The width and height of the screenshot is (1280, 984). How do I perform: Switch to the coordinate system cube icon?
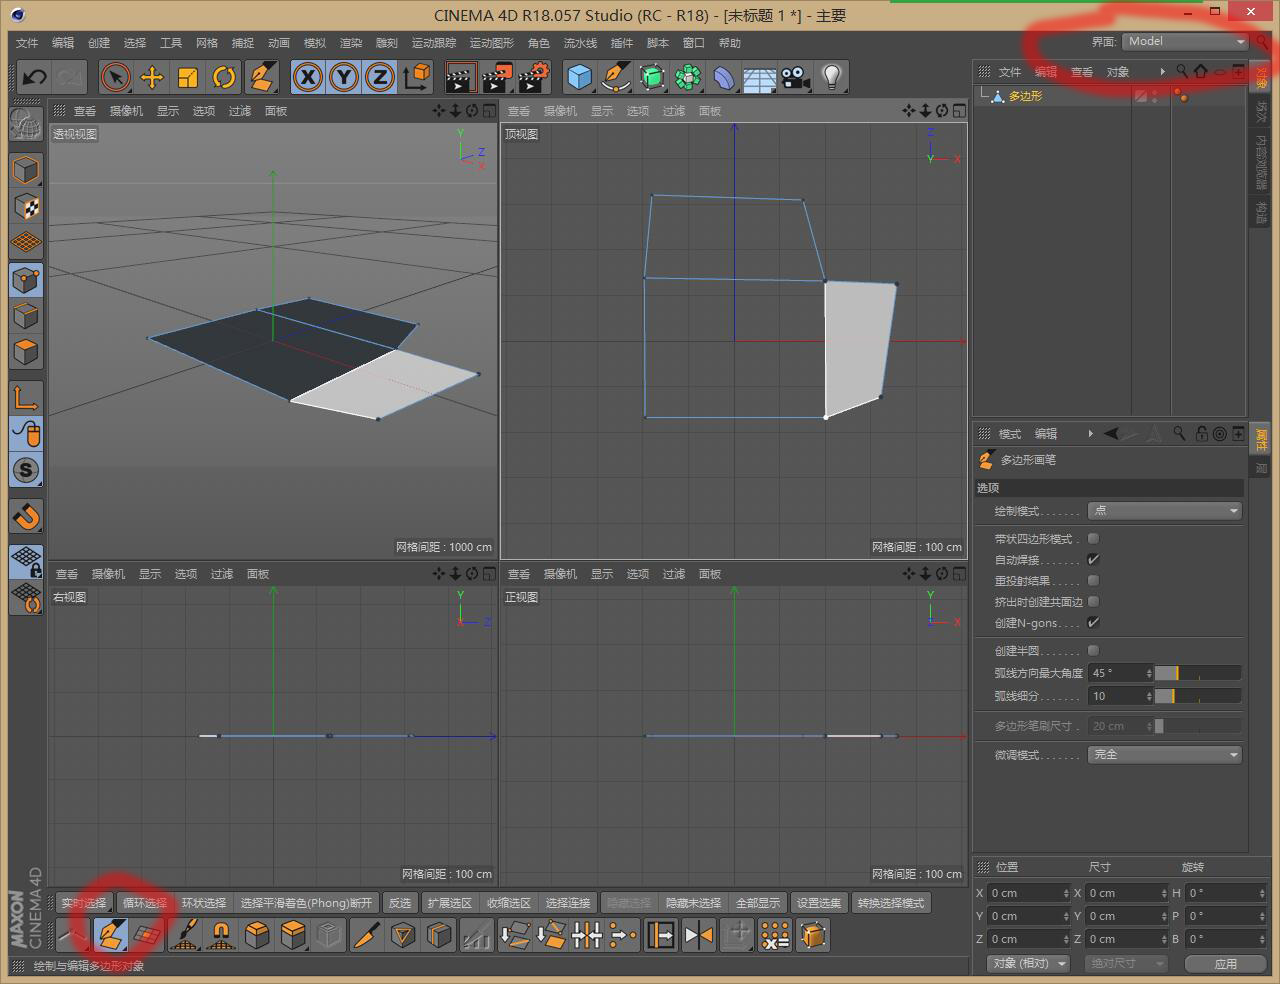[417, 77]
